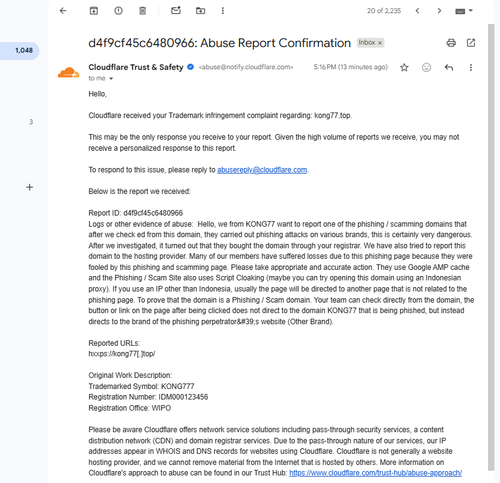Delete this email with trash icon
This screenshot has width=500, height=483.
coord(142,11)
